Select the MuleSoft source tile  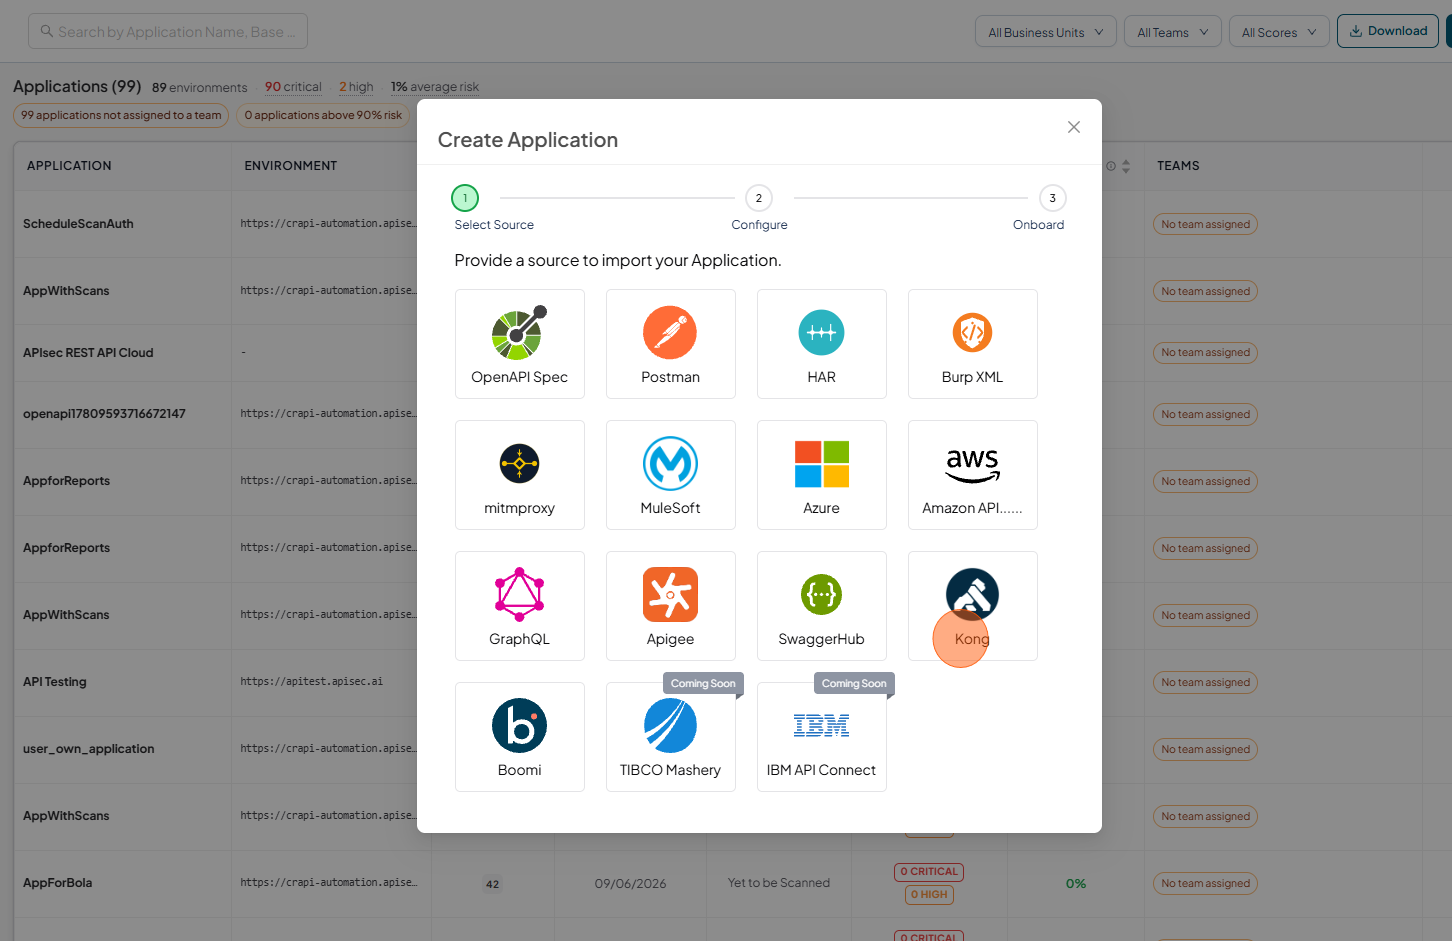coord(670,475)
